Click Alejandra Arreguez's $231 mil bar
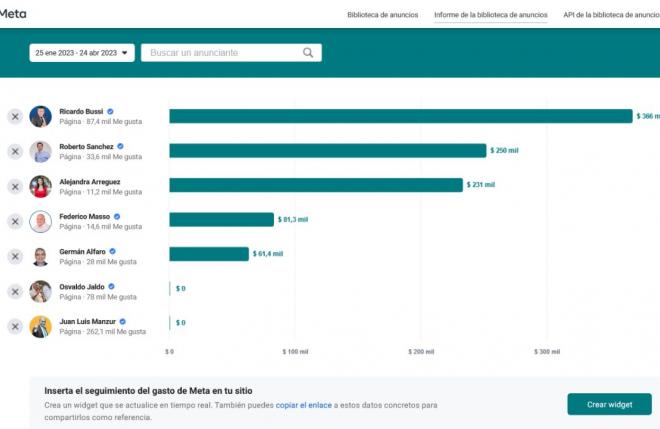This screenshot has height=429, width=660. tap(316, 185)
